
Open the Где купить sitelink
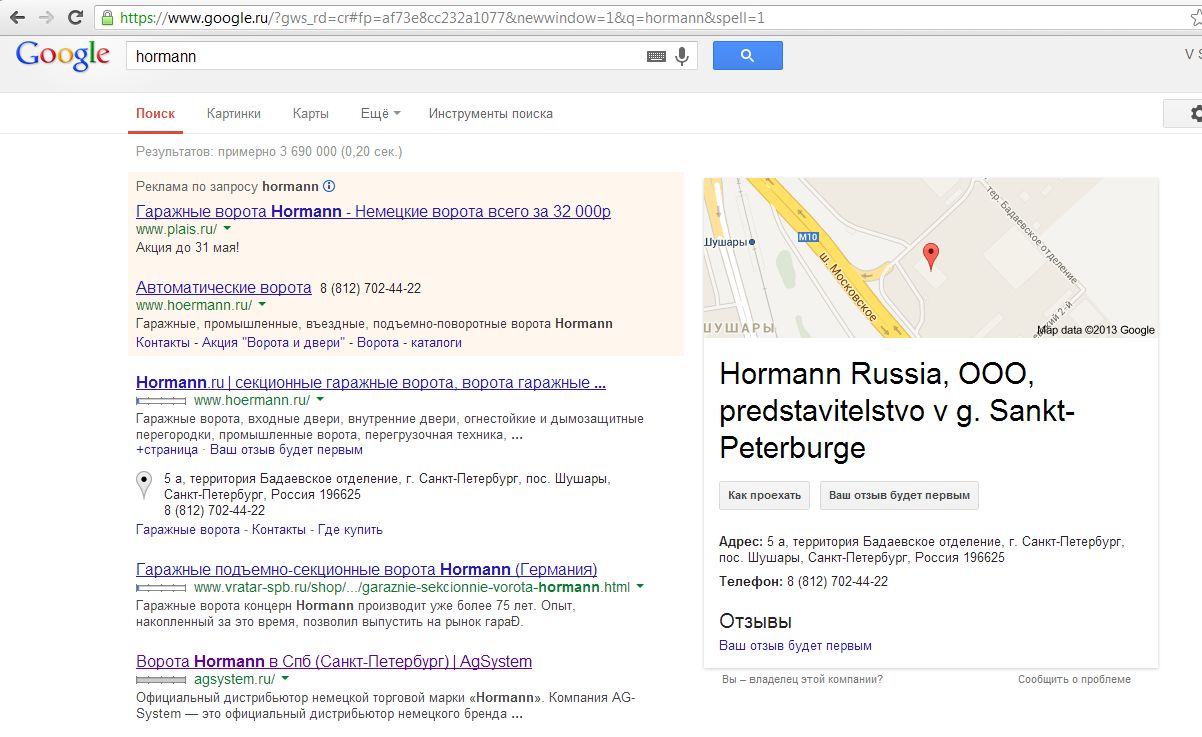[x=350, y=529]
